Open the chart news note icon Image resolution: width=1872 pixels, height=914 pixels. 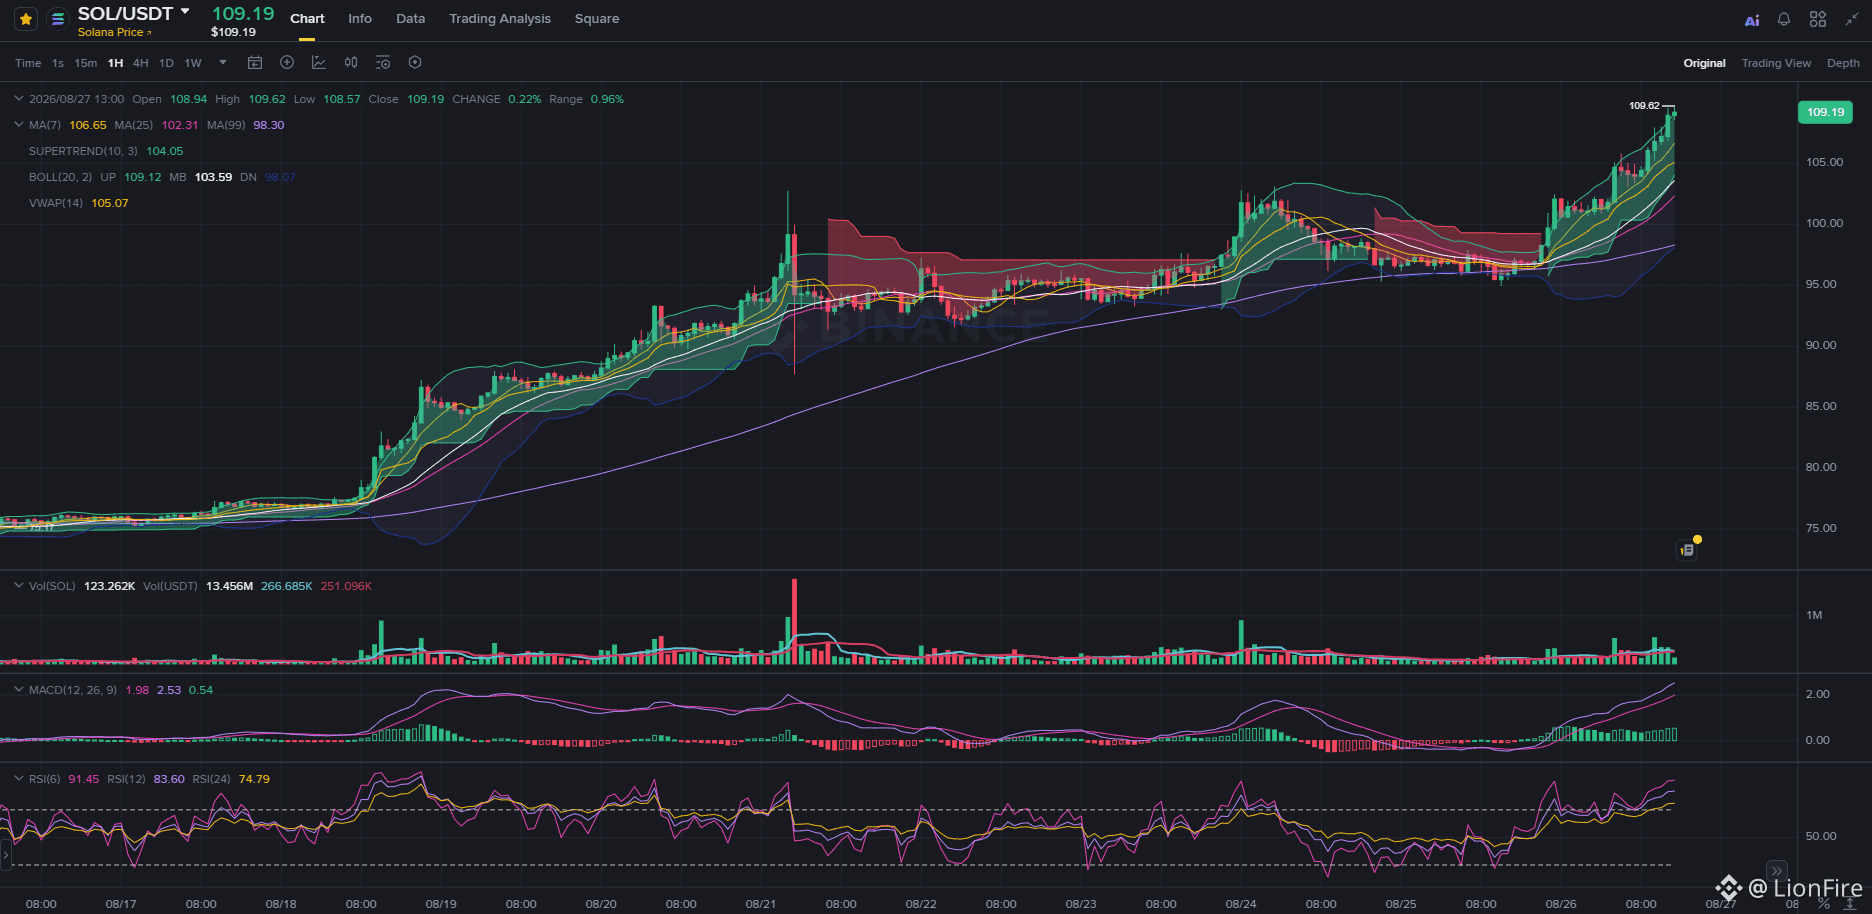click(x=1687, y=549)
